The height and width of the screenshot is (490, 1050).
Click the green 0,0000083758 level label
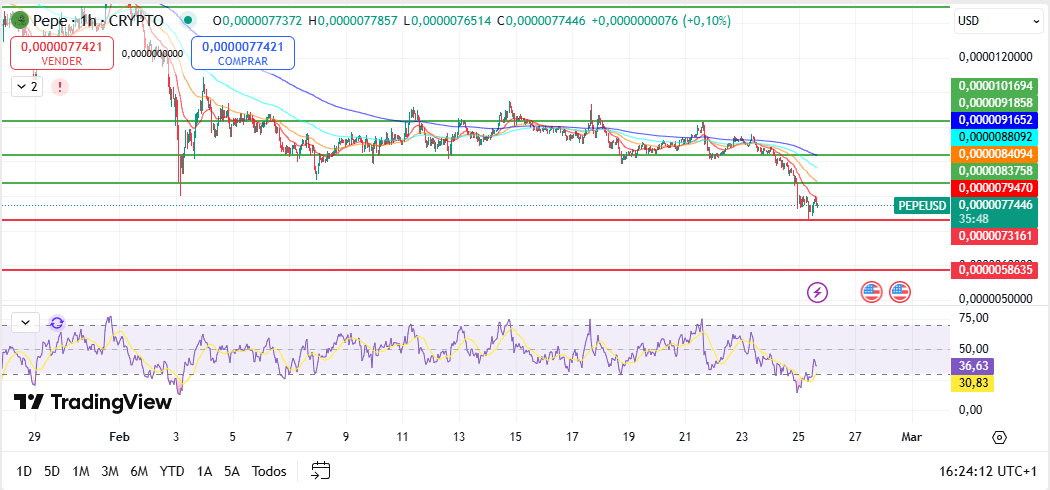(995, 171)
